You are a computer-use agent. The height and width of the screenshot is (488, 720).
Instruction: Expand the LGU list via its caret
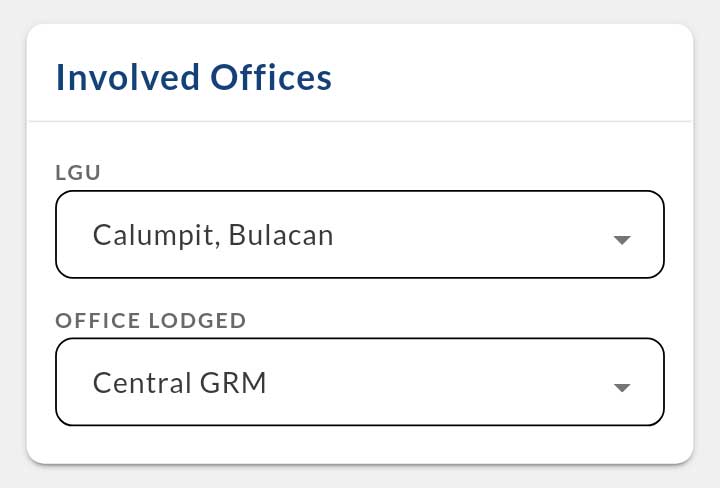[621, 240]
